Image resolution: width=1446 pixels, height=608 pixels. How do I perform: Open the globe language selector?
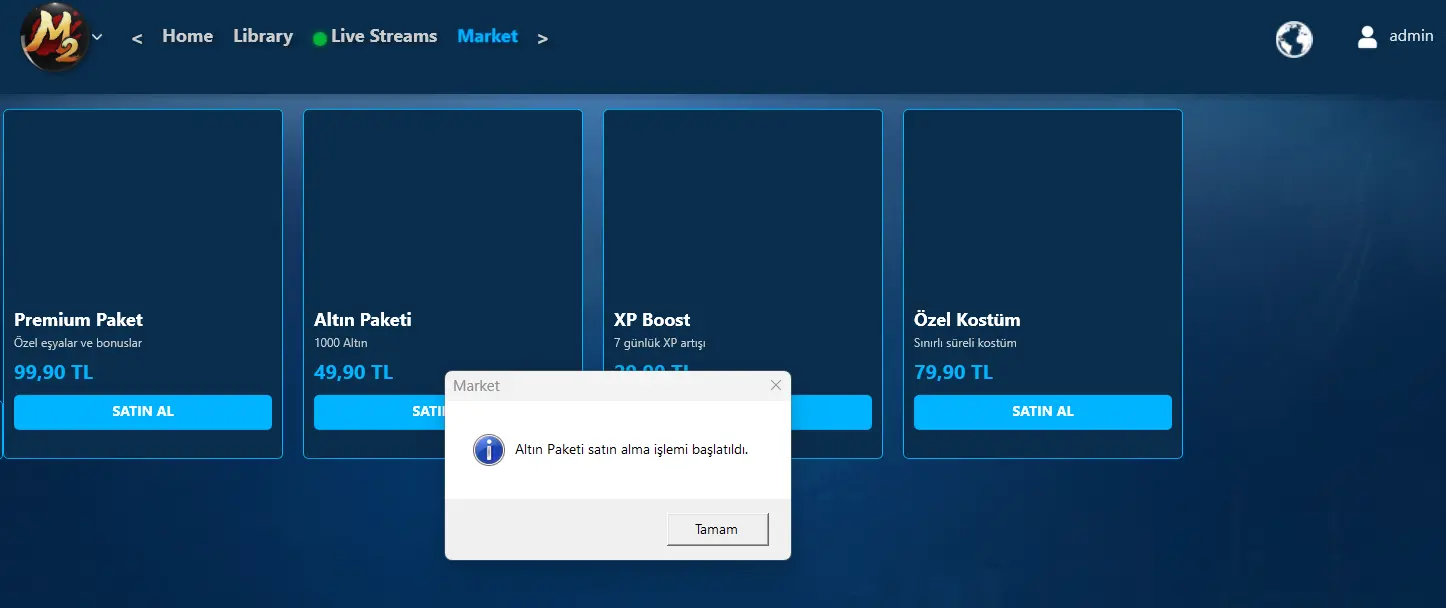click(1293, 40)
